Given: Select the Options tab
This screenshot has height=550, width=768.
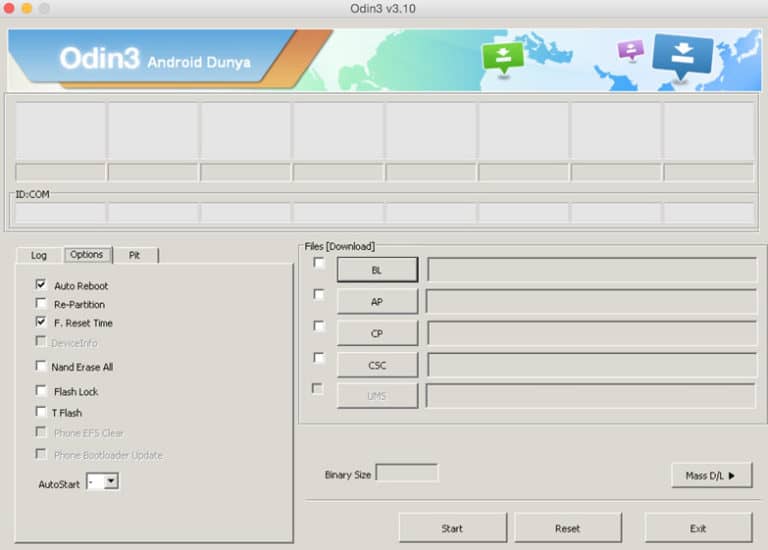Looking at the screenshot, I should pos(87,254).
